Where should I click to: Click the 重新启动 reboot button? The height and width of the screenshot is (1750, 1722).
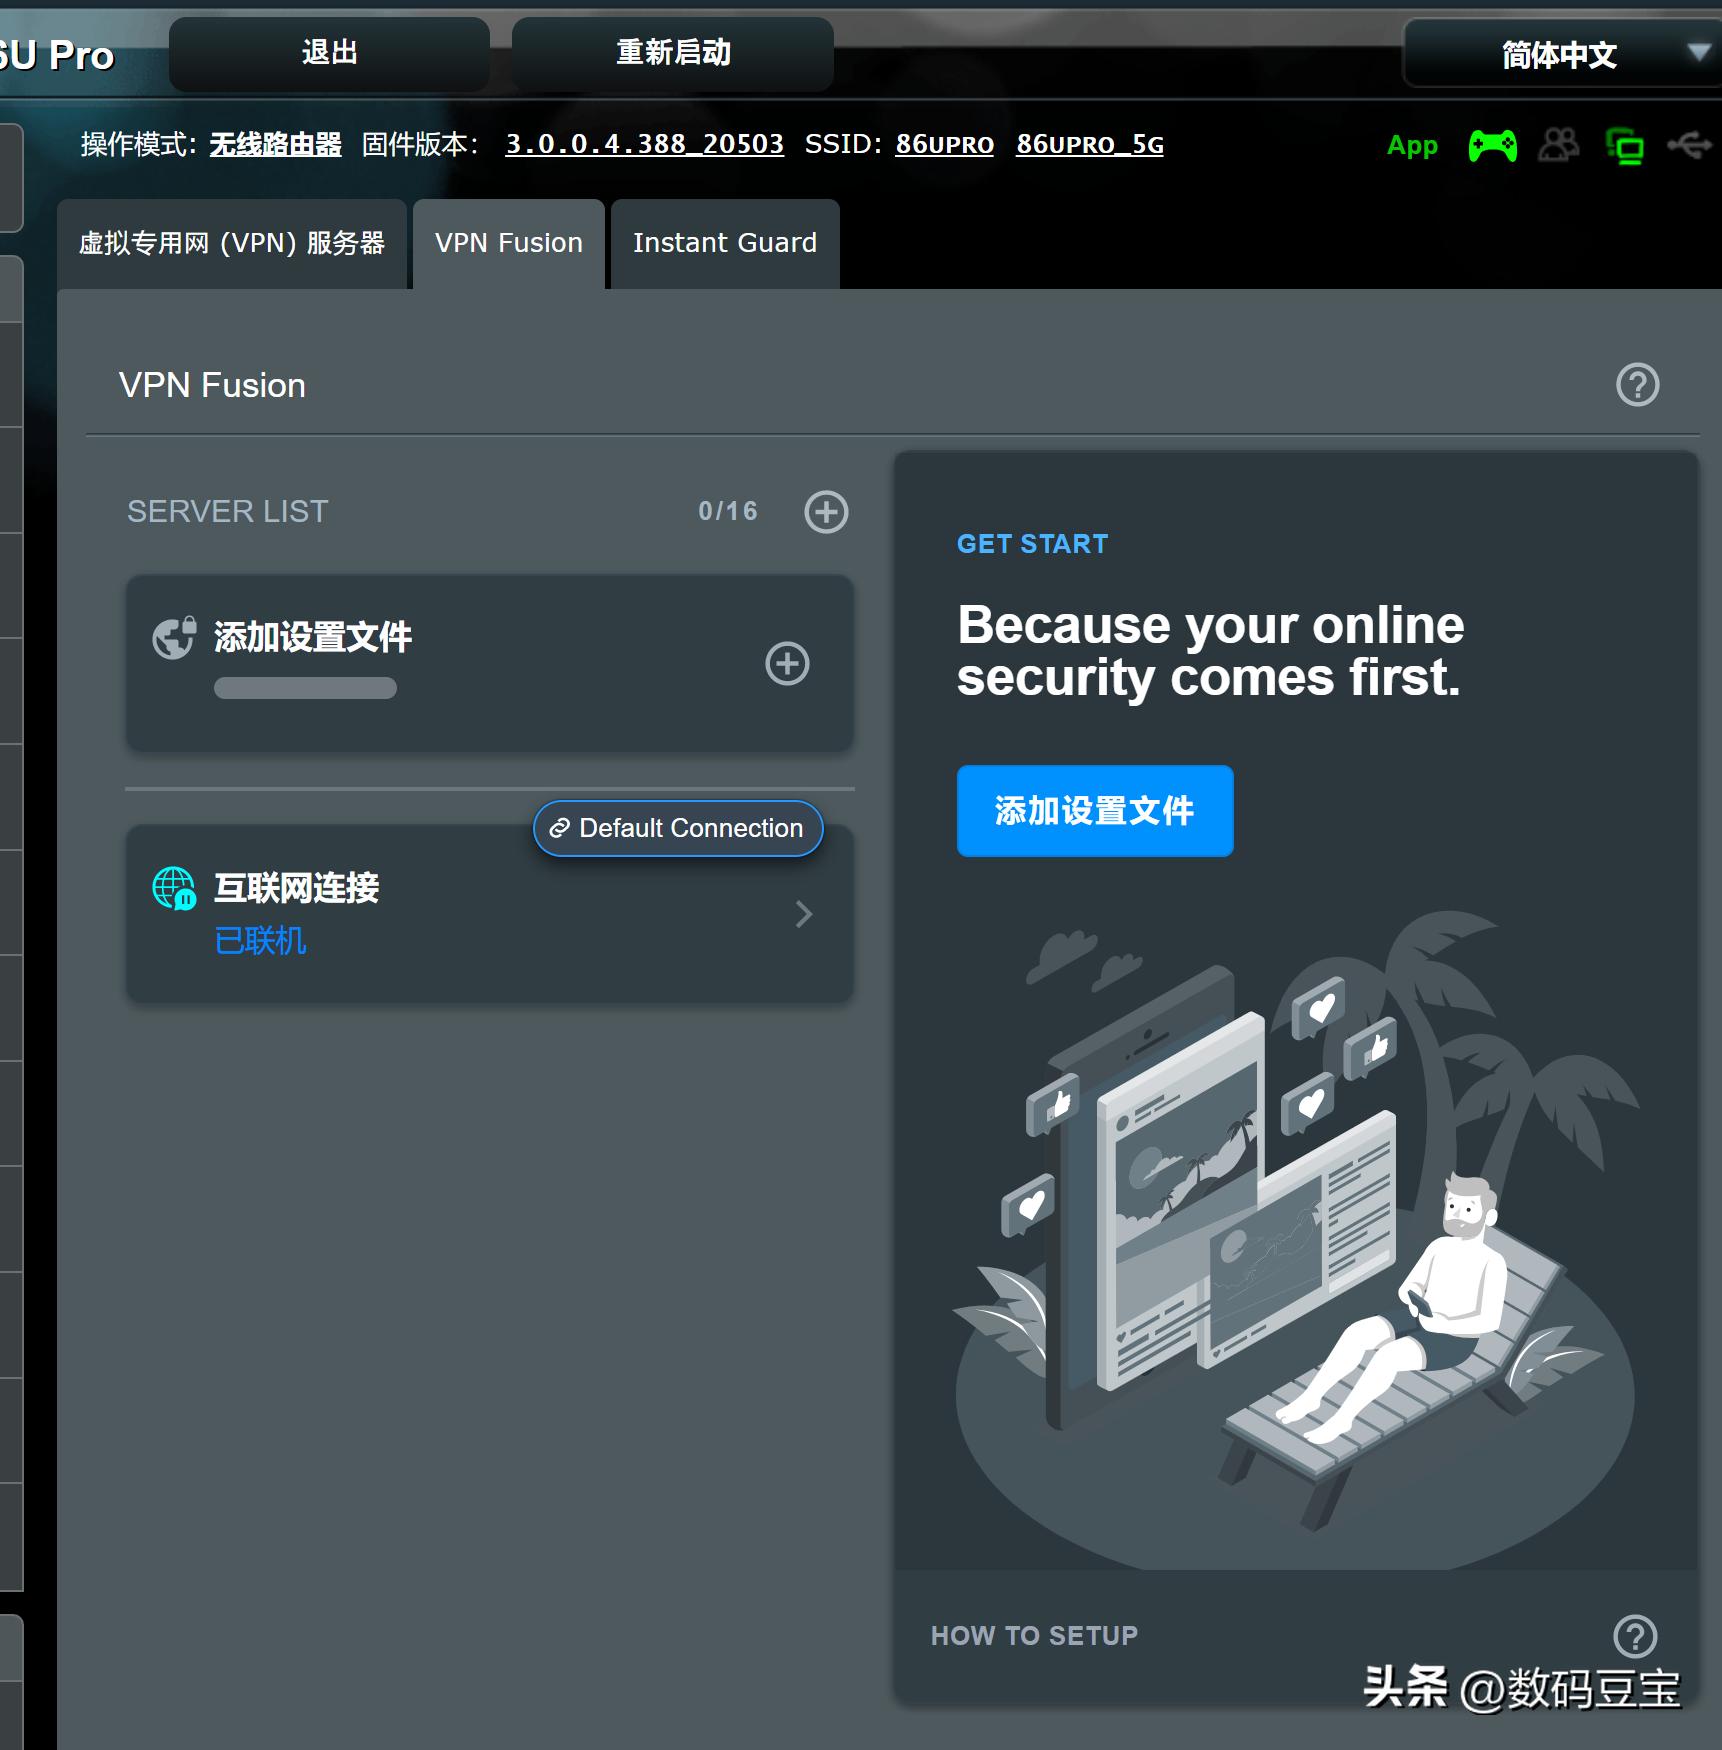672,54
